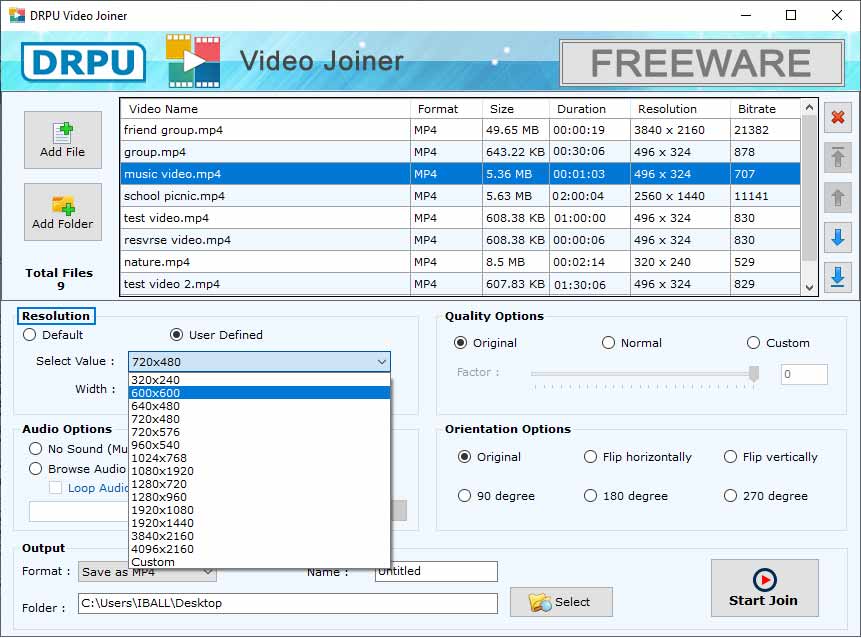Viewport: 861px width, 638px height.
Task: Click Select to choose output folder
Action: tap(561, 602)
